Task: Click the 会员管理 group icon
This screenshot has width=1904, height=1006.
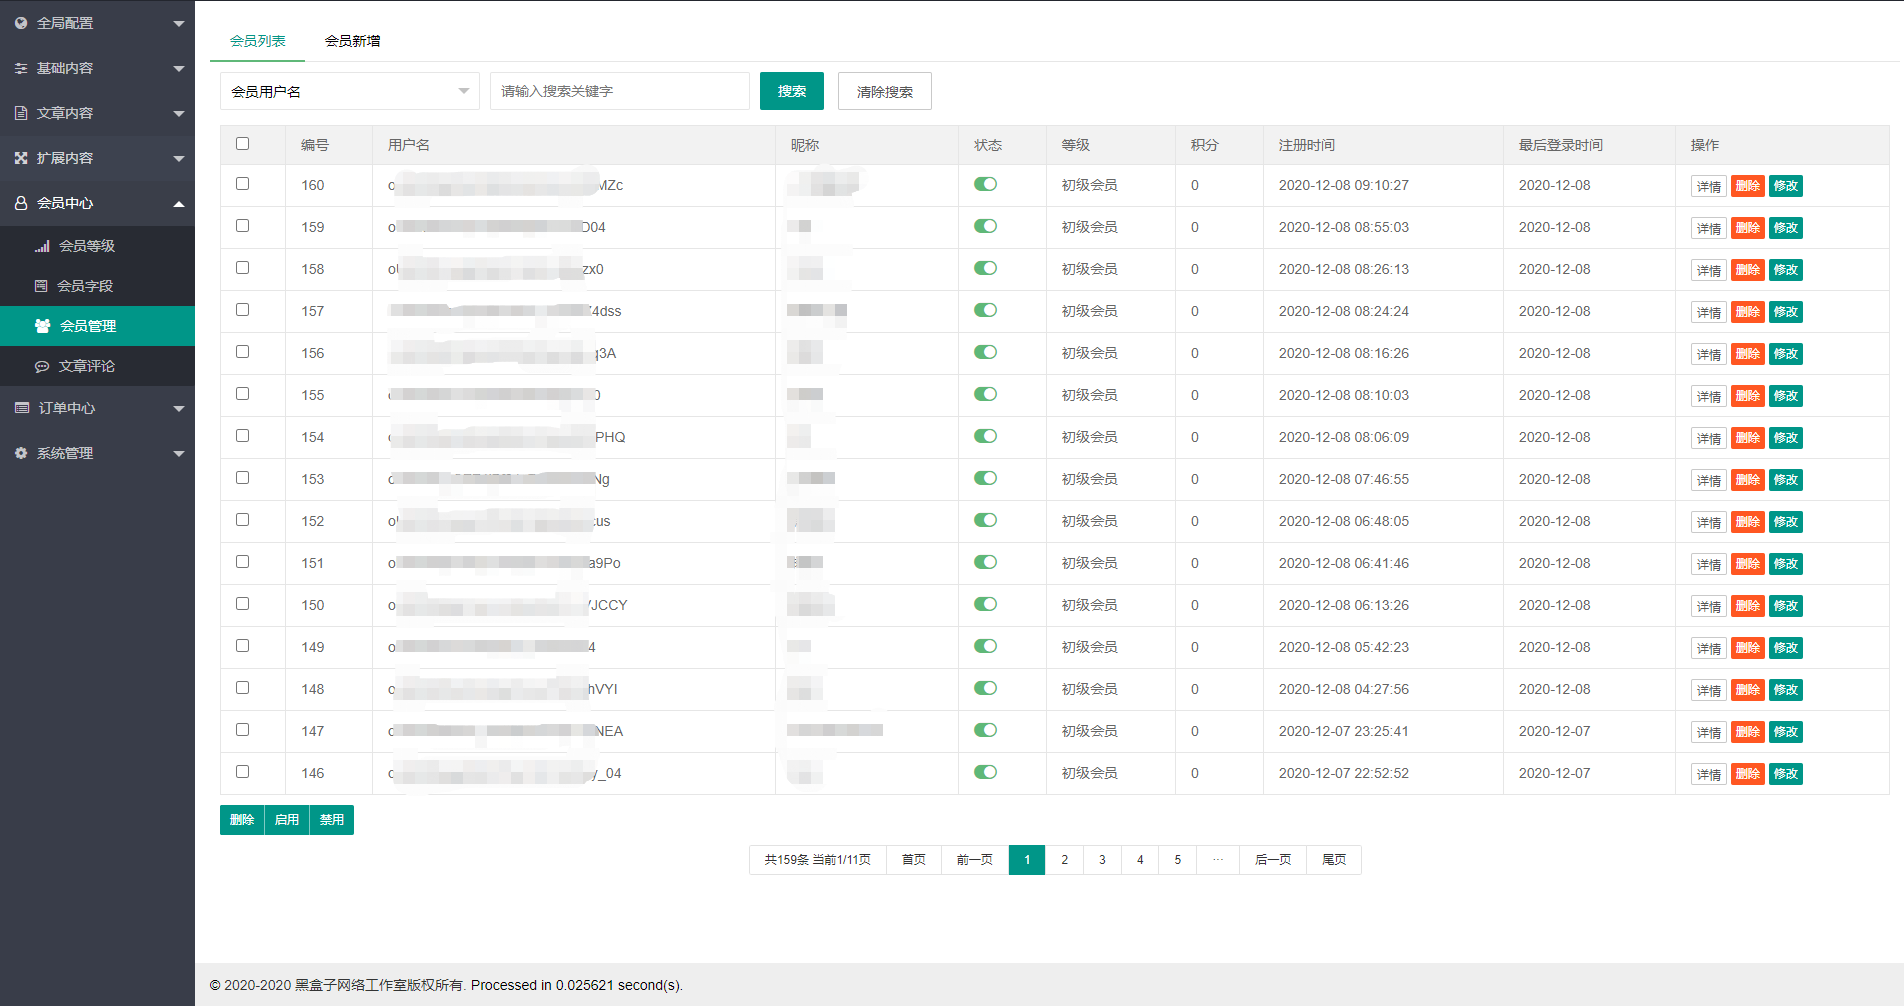Action: [x=43, y=326]
